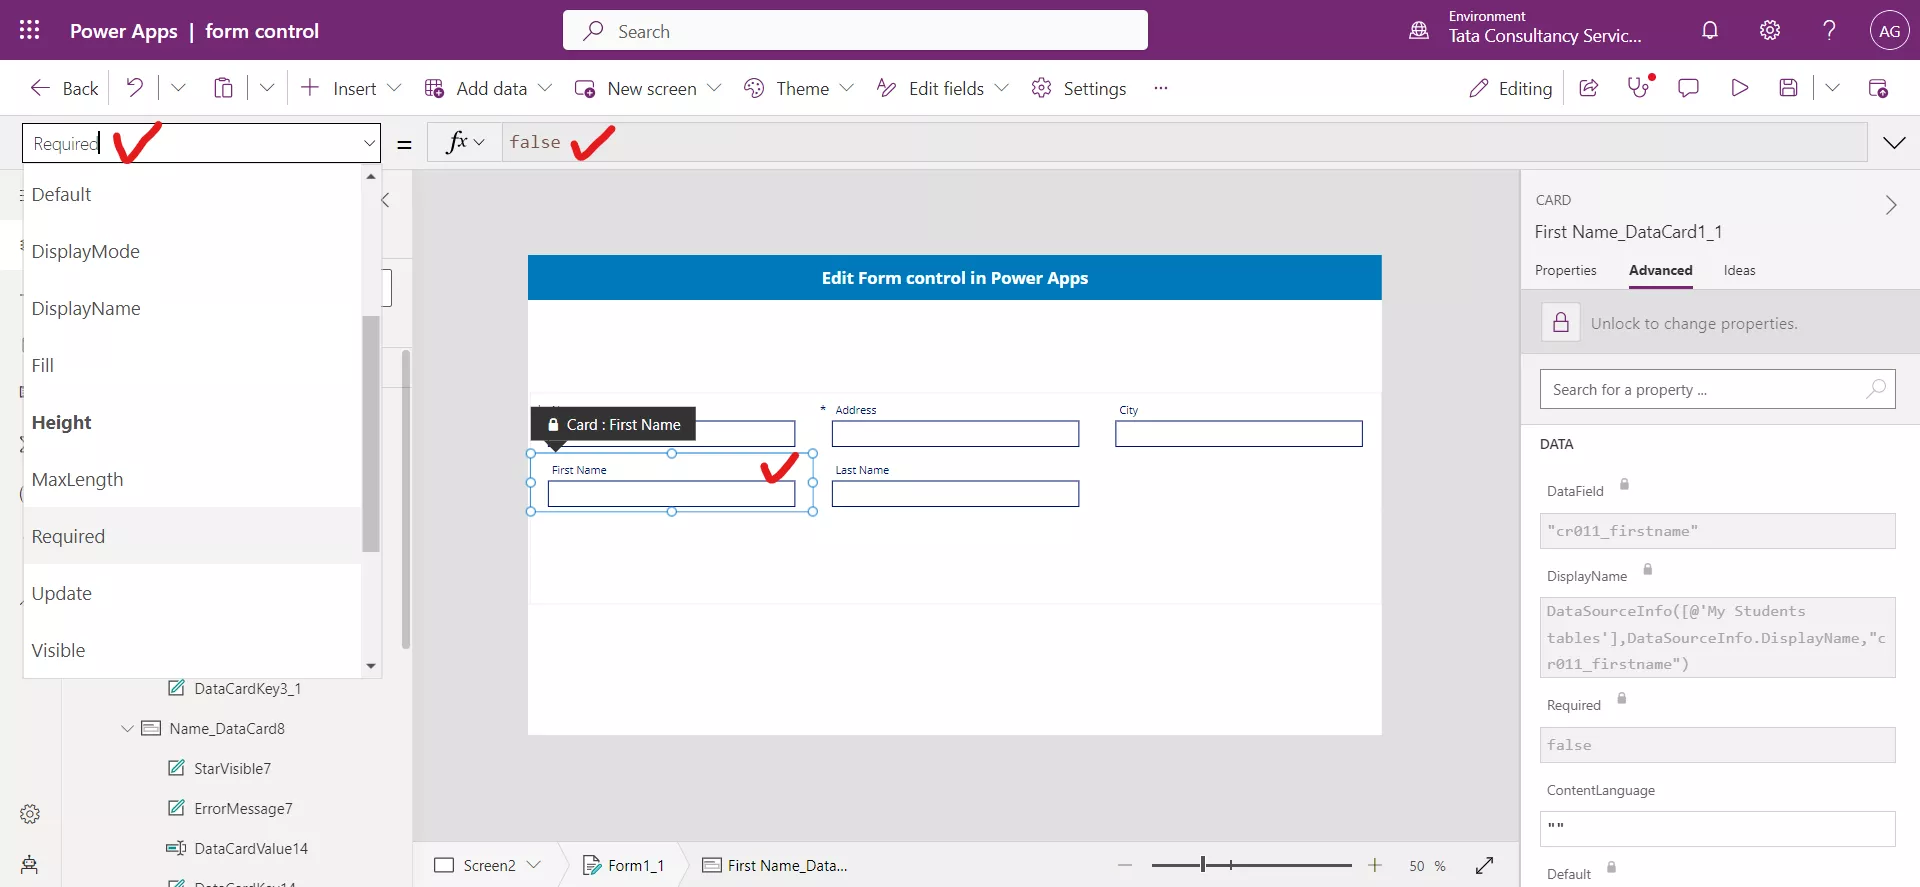Select Default from property list
Screen dimensions: 1920x887
192,194
